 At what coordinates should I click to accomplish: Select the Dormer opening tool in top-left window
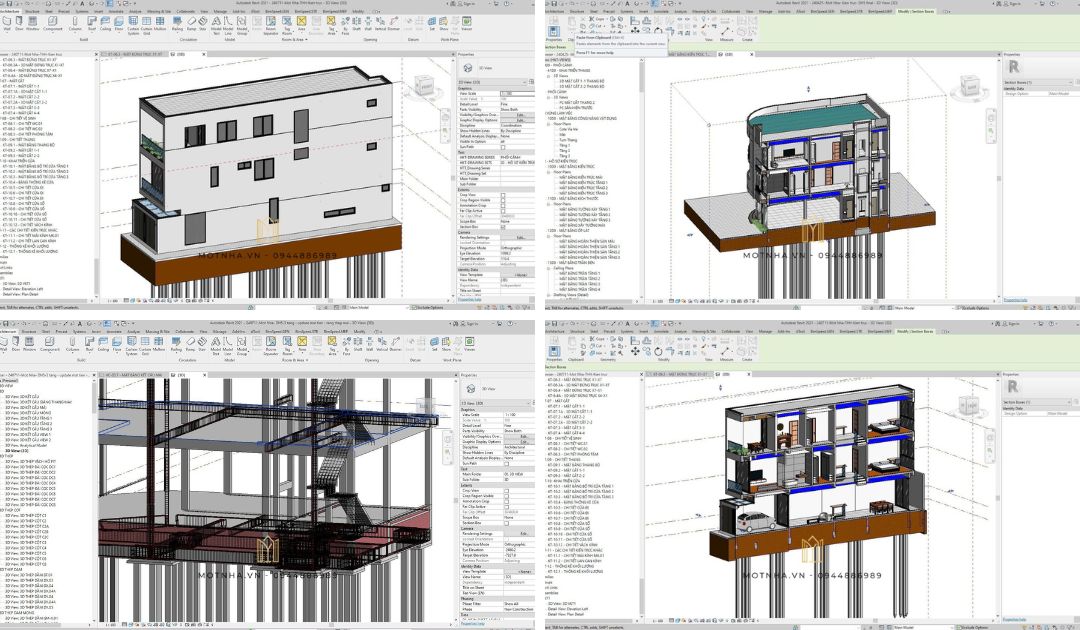pyautogui.click(x=393, y=24)
